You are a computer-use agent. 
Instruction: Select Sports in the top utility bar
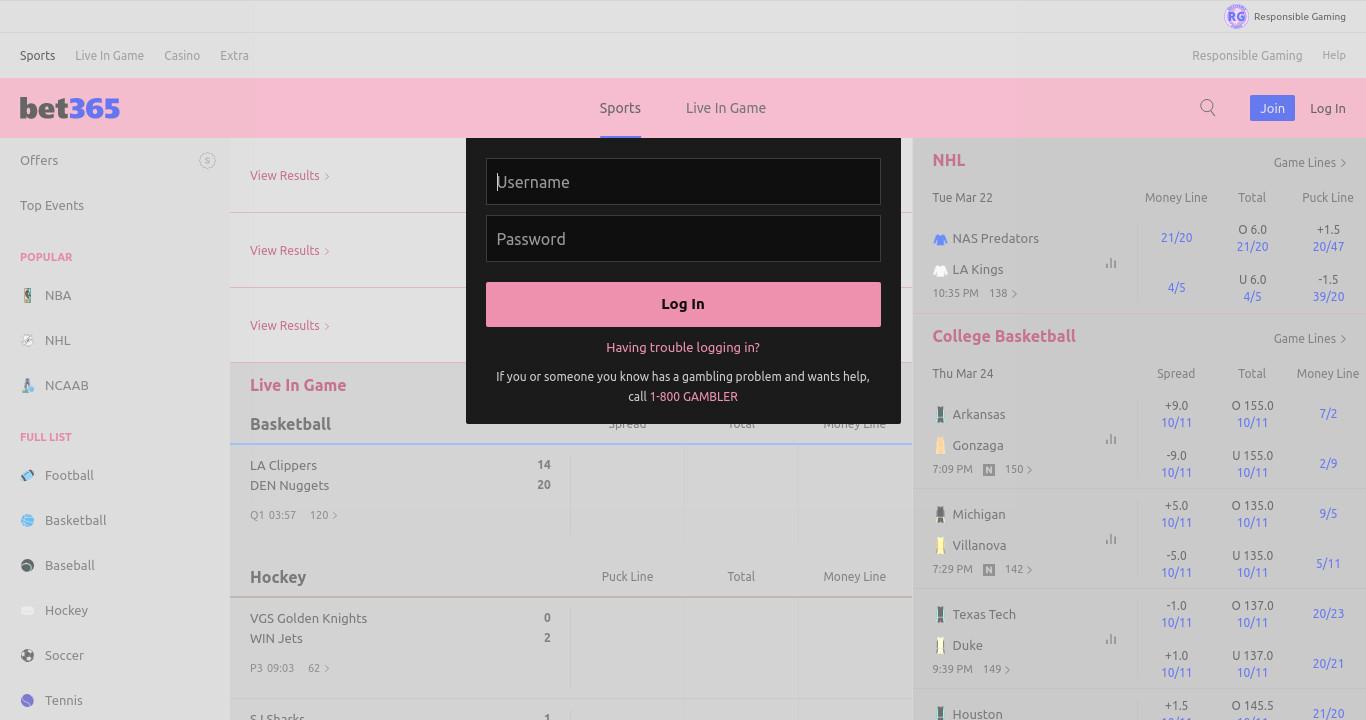38,55
